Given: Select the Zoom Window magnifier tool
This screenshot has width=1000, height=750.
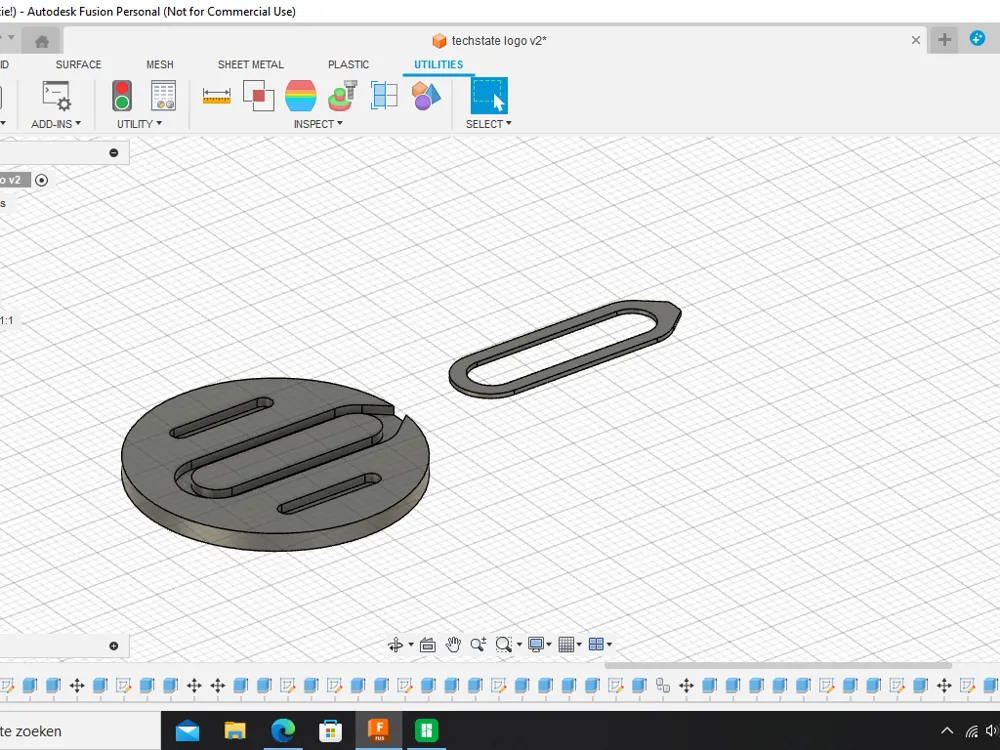Looking at the screenshot, I should [x=503, y=645].
